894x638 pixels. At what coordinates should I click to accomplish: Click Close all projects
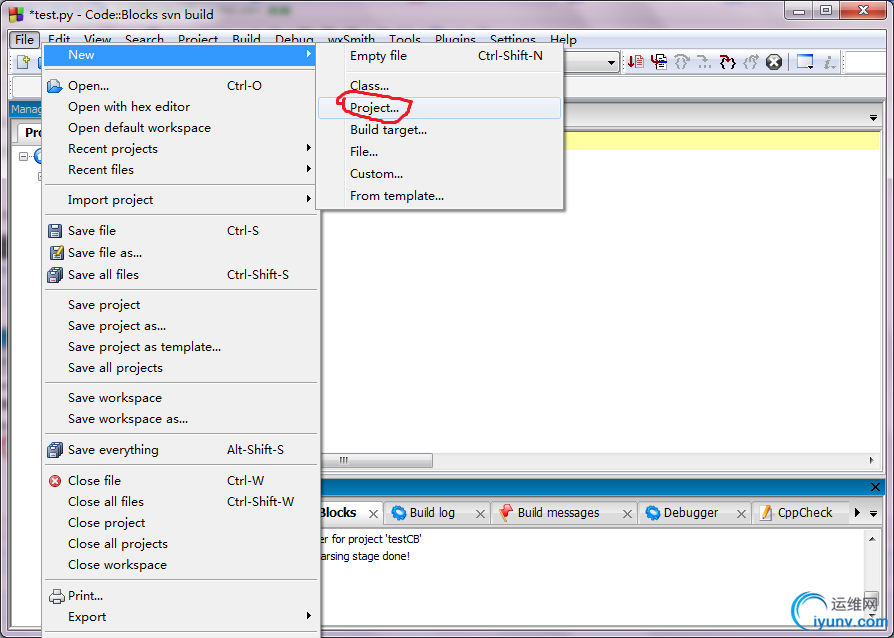[180, 544]
